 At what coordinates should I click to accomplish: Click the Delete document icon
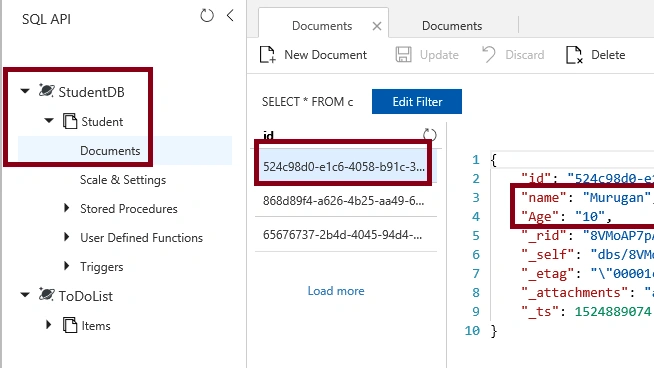click(574, 55)
